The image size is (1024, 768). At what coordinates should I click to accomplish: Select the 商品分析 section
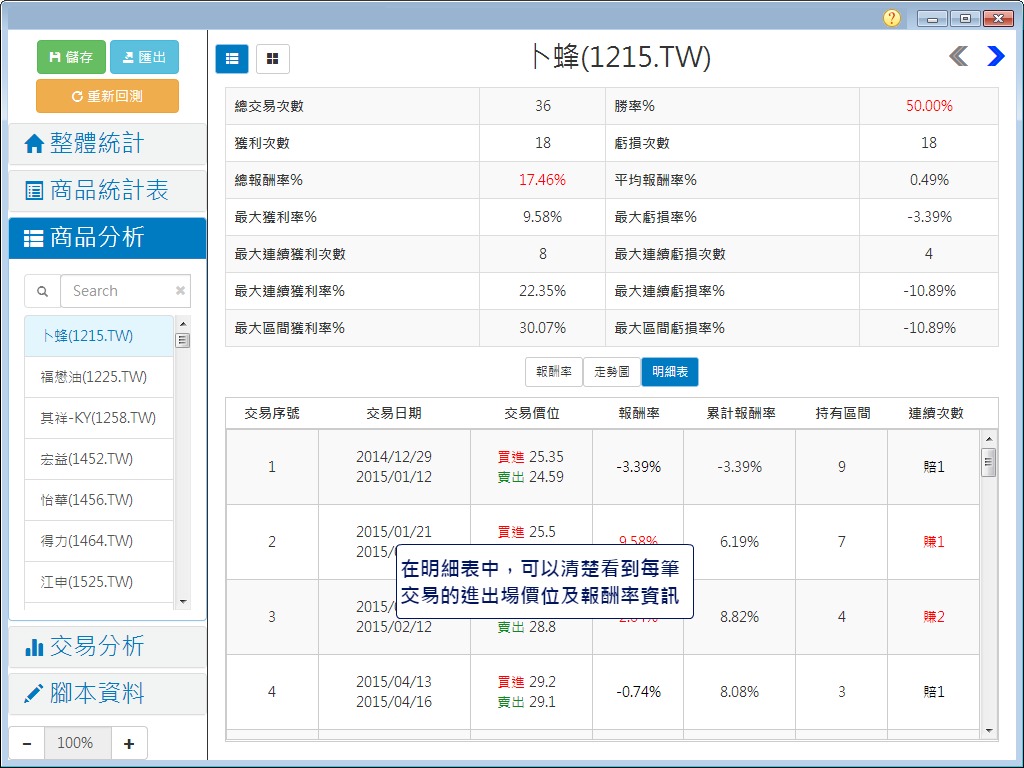coord(107,238)
